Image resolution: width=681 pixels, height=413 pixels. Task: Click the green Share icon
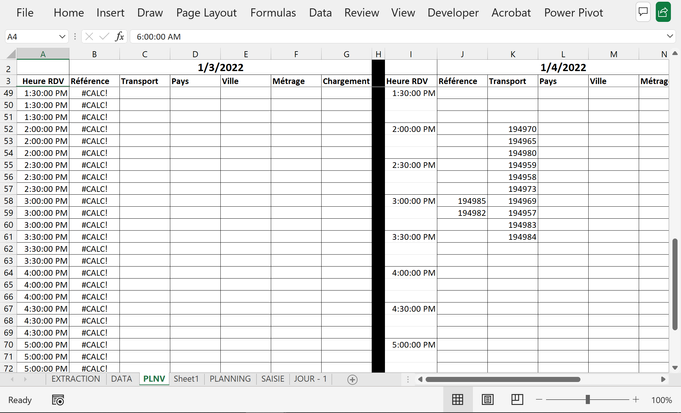(x=663, y=12)
